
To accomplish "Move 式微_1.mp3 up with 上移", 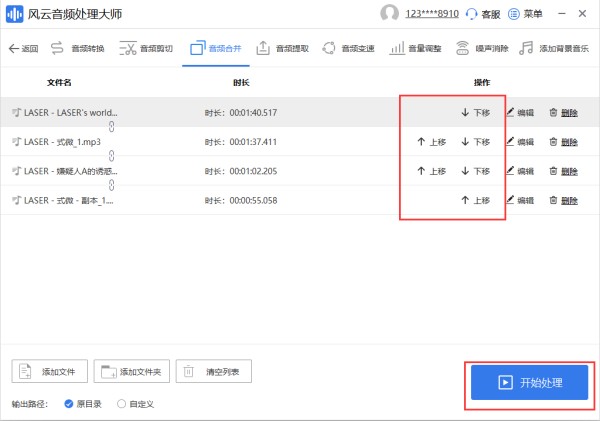I will (x=431, y=142).
